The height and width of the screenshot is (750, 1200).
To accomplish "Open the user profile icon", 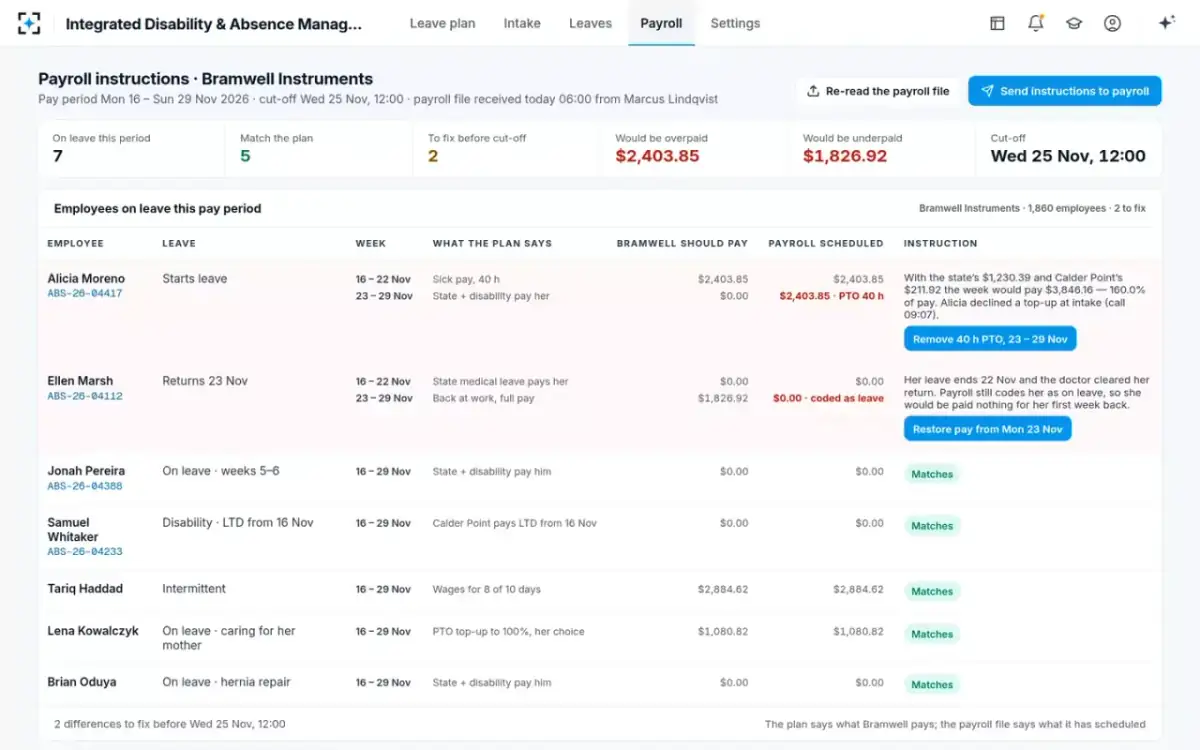I will coord(1112,23).
